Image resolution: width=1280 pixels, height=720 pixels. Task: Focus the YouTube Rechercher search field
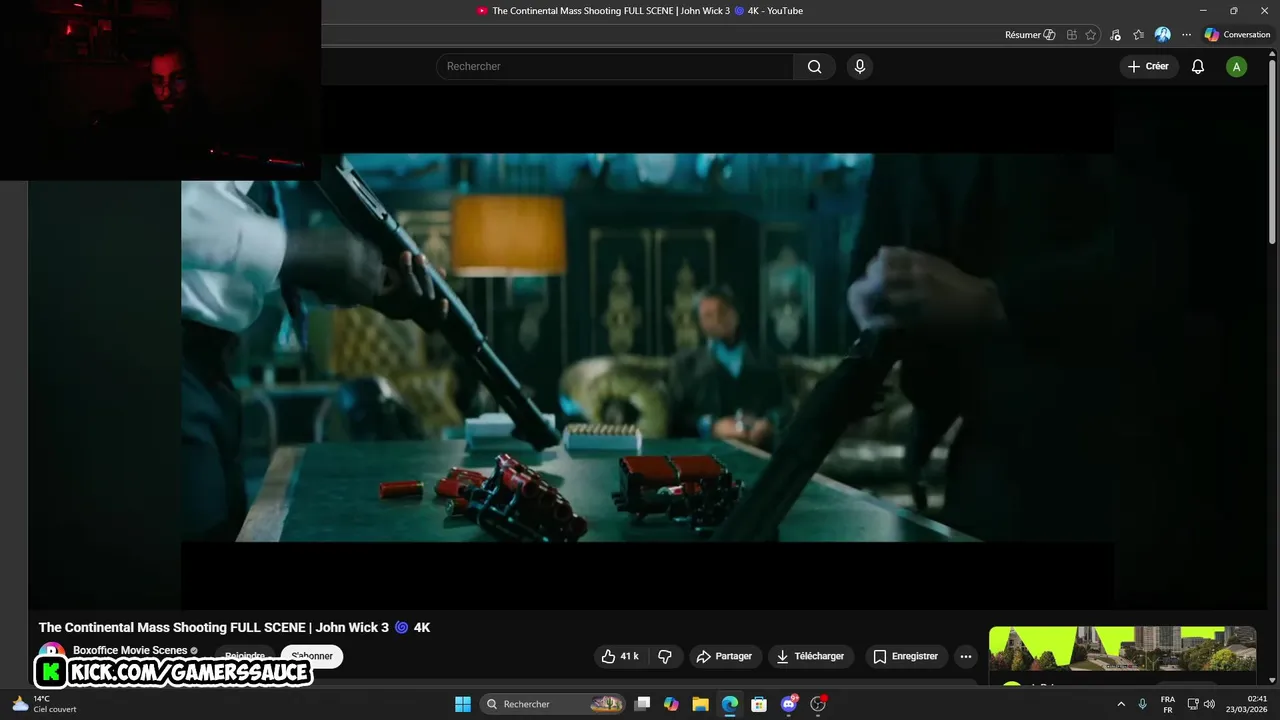(x=615, y=67)
